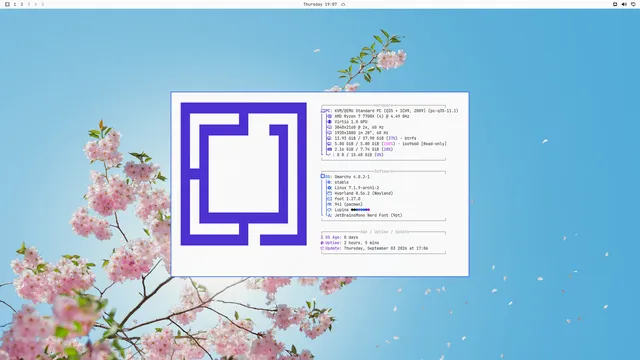Click the '2.16 GiB / 7.74 GiB' text
640x360 pixels.
click(357, 149)
